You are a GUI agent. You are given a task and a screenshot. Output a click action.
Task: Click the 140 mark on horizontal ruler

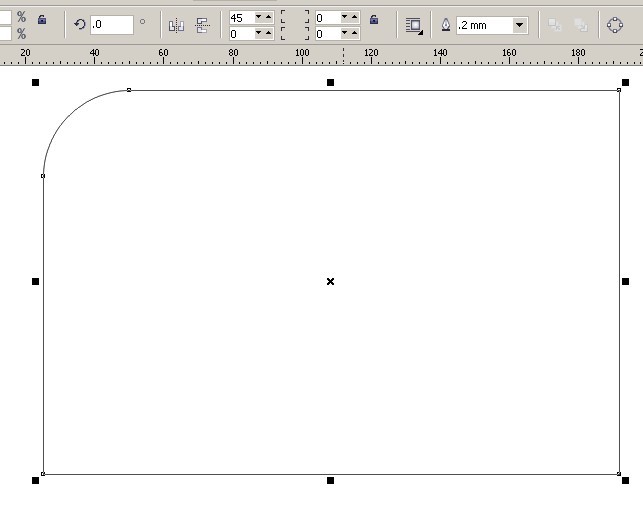[440, 53]
